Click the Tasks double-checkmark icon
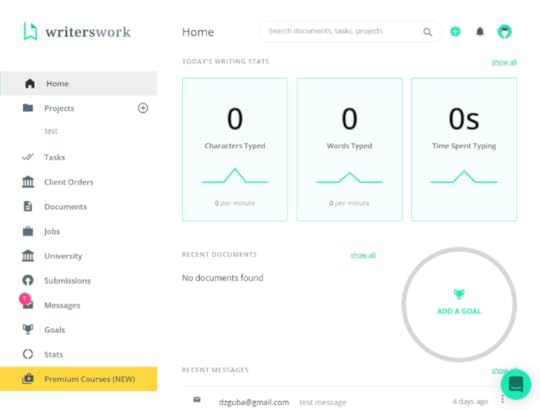The width and height of the screenshot is (540, 410). 28,157
